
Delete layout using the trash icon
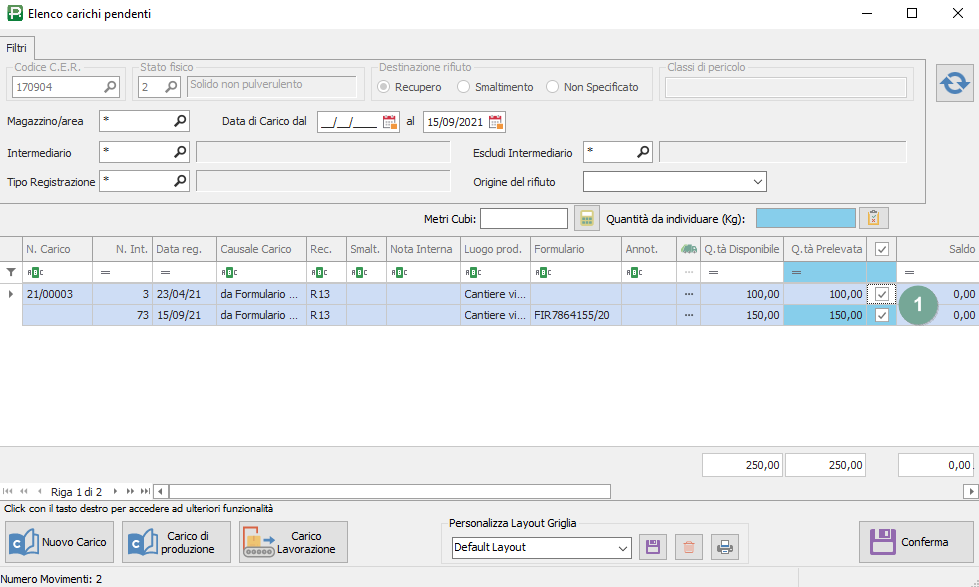(x=689, y=547)
